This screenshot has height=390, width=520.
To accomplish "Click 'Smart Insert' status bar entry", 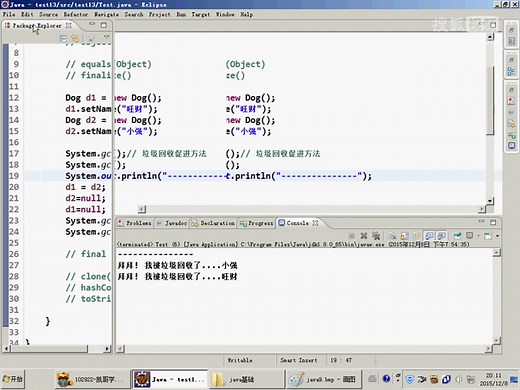I will click(299, 360).
